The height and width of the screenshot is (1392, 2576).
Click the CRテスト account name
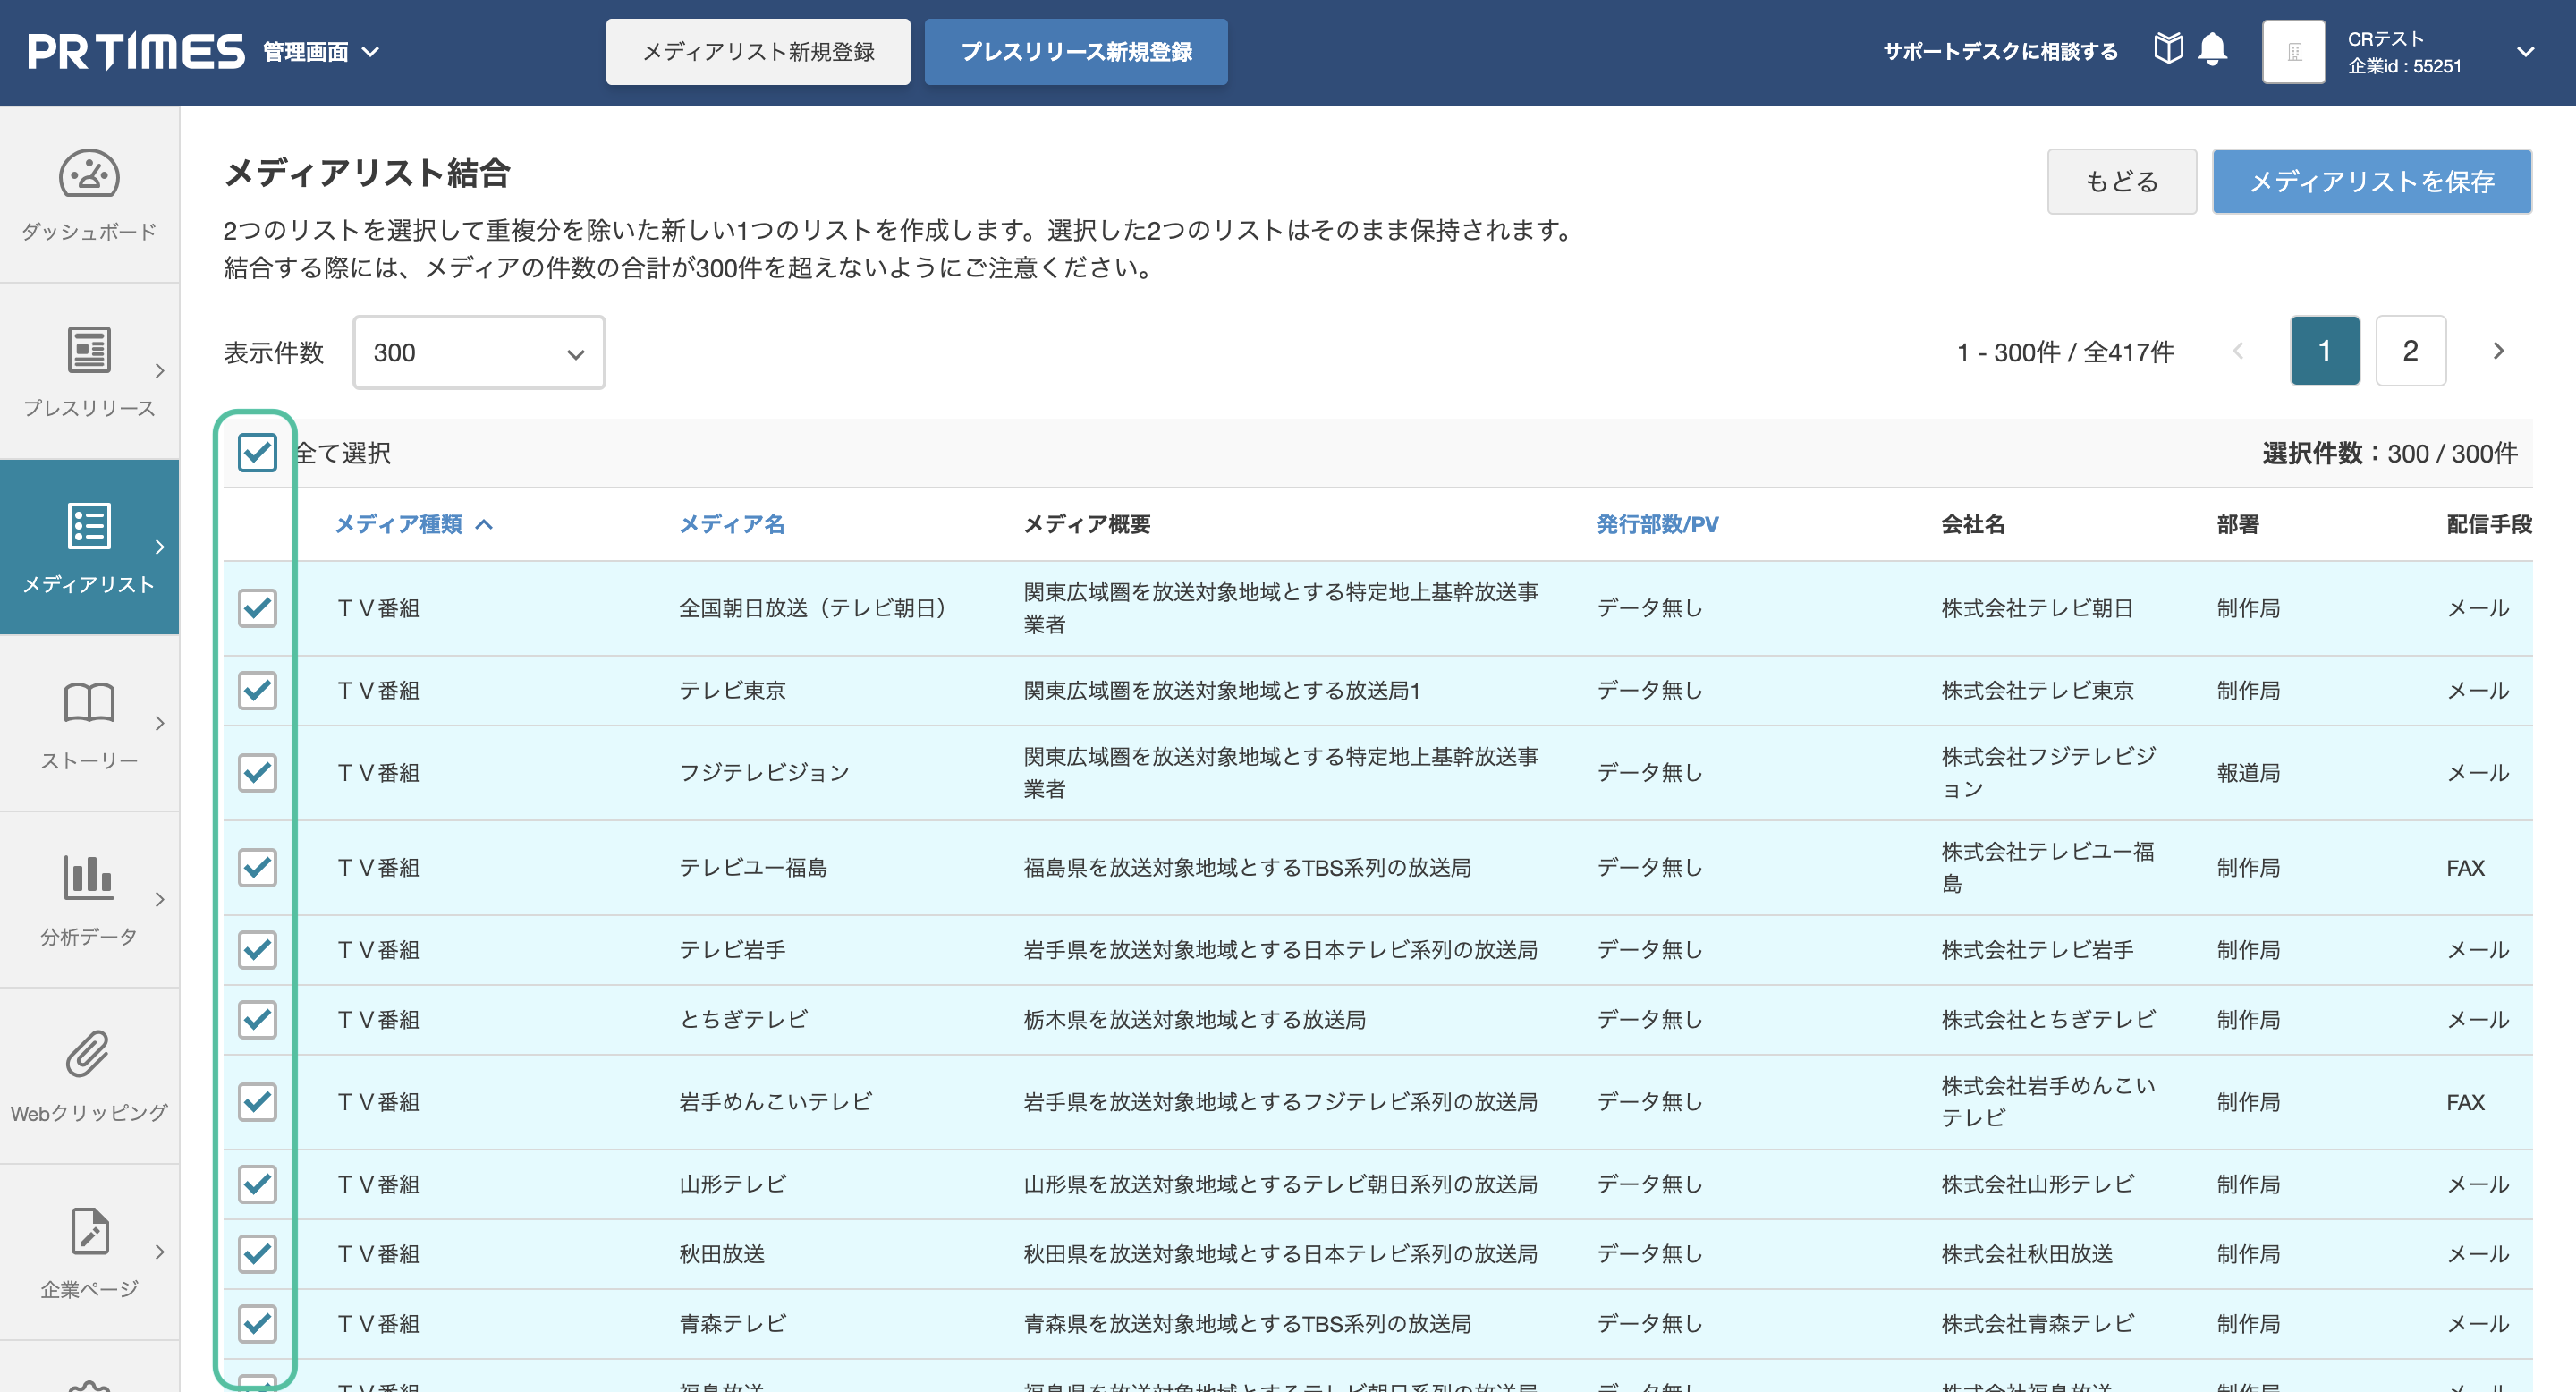coord(2385,38)
